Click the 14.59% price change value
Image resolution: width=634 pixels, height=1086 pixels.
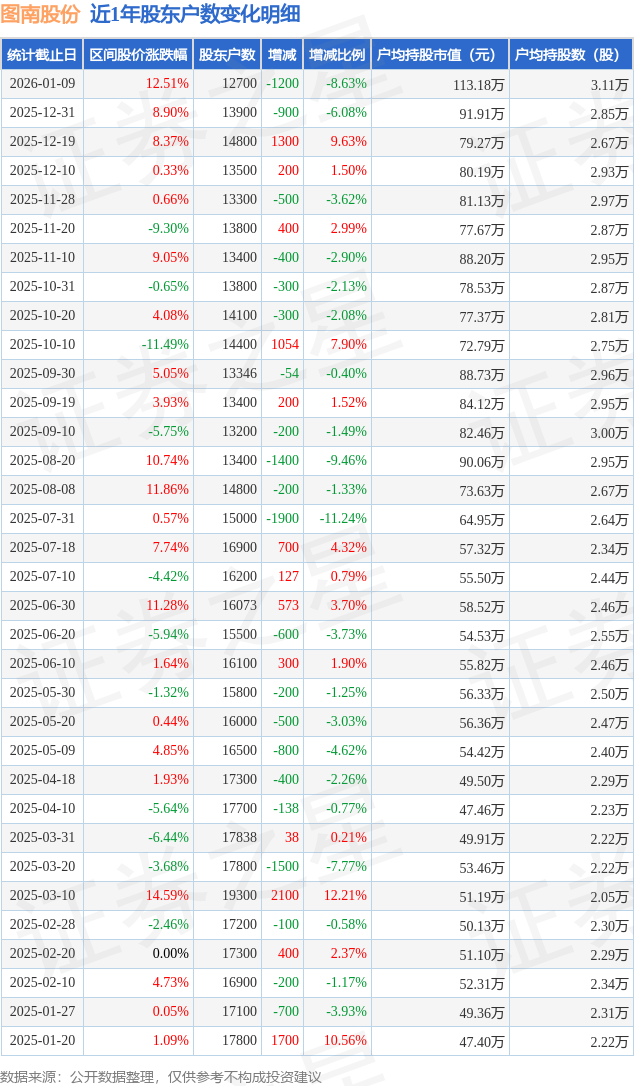coord(167,896)
